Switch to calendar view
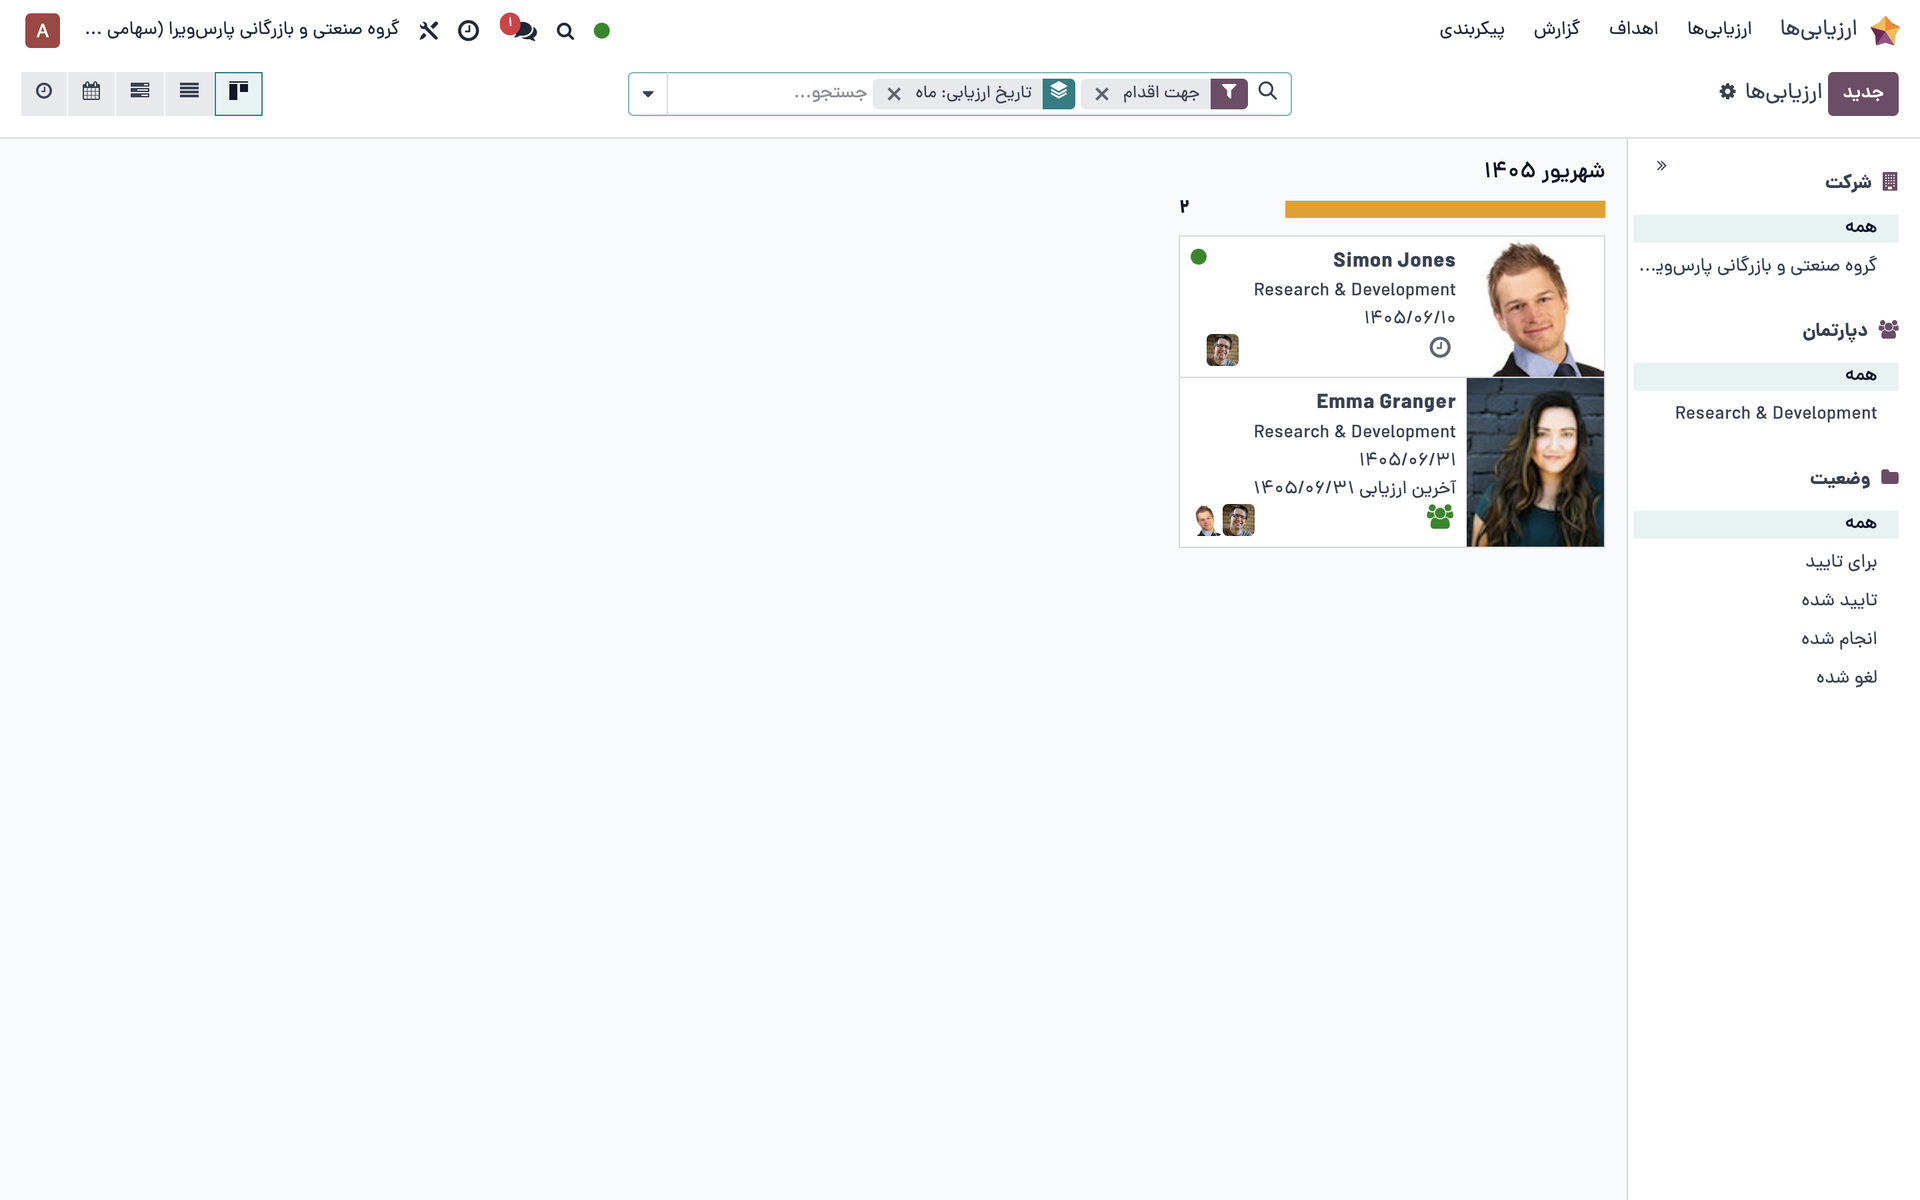This screenshot has width=1920, height=1200. tap(91, 93)
